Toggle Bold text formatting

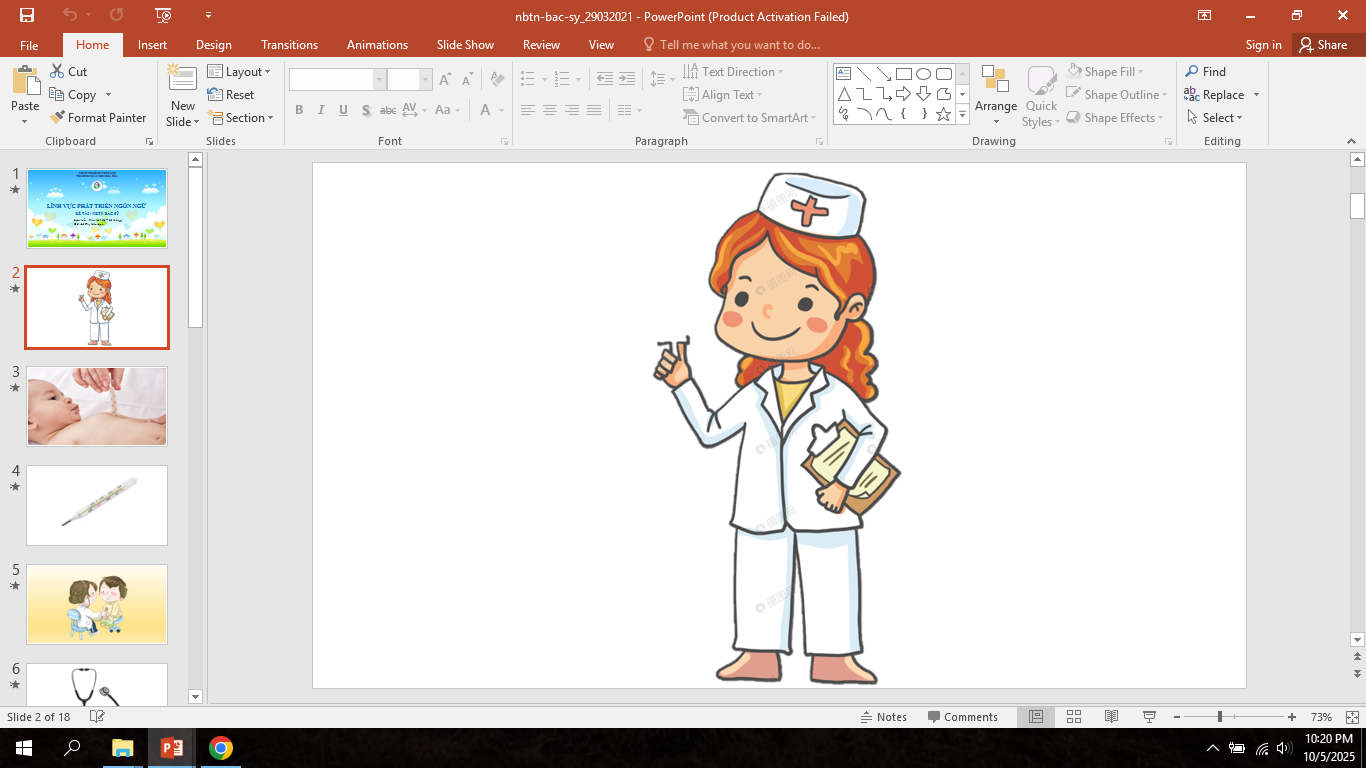click(x=299, y=110)
